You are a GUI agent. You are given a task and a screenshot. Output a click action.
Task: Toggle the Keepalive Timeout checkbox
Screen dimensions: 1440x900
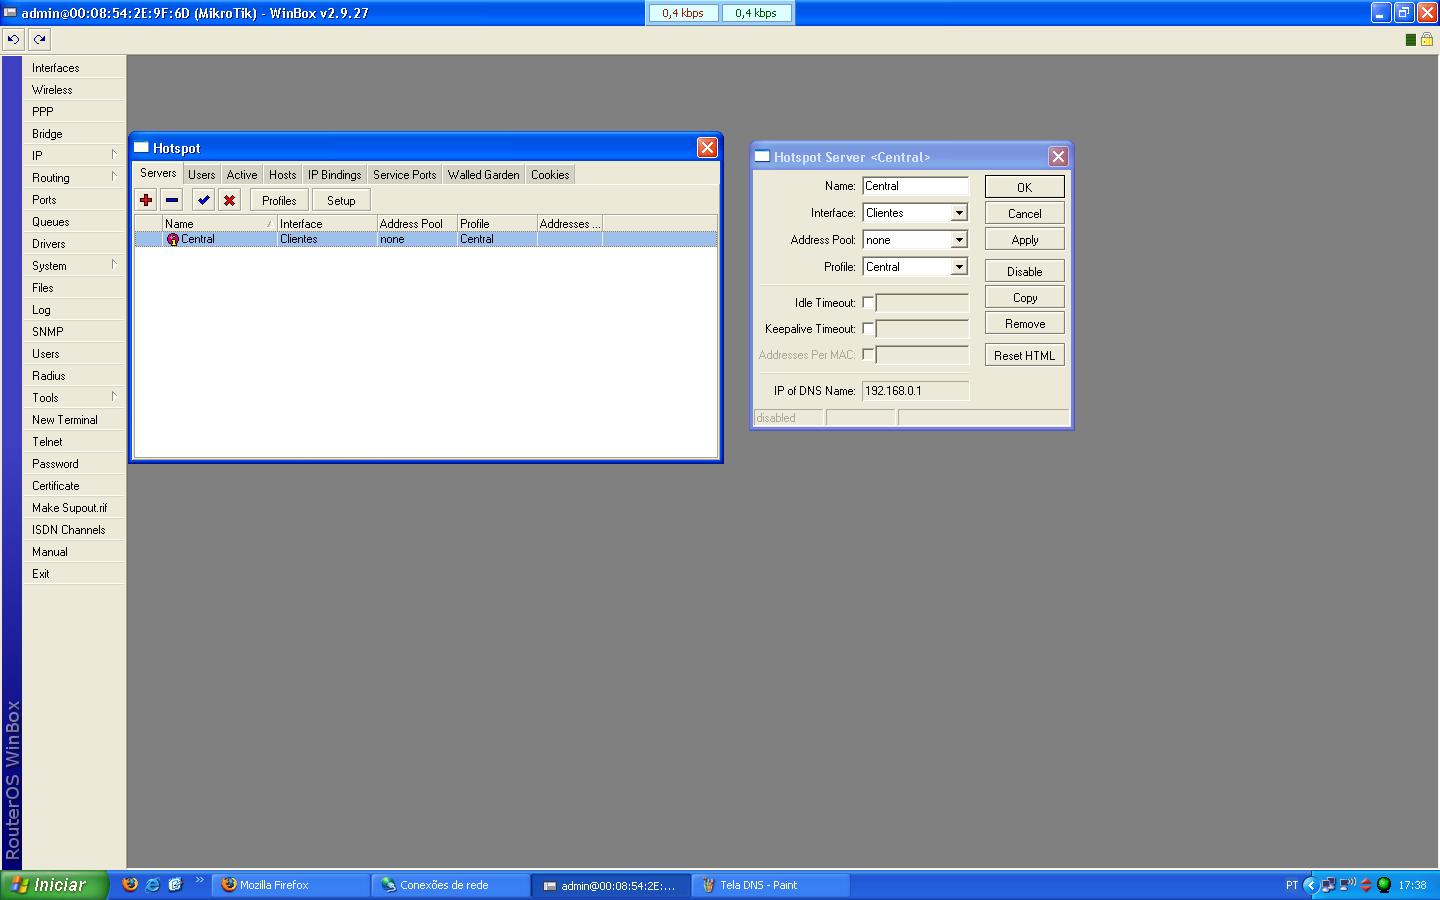point(868,328)
